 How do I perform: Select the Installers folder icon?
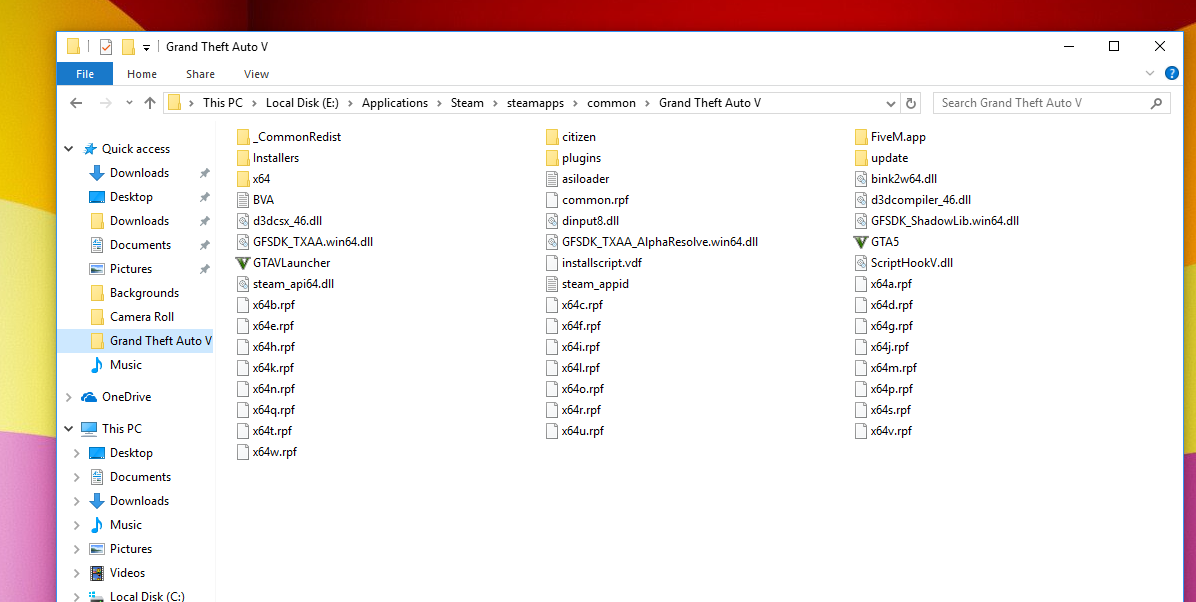click(243, 158)
